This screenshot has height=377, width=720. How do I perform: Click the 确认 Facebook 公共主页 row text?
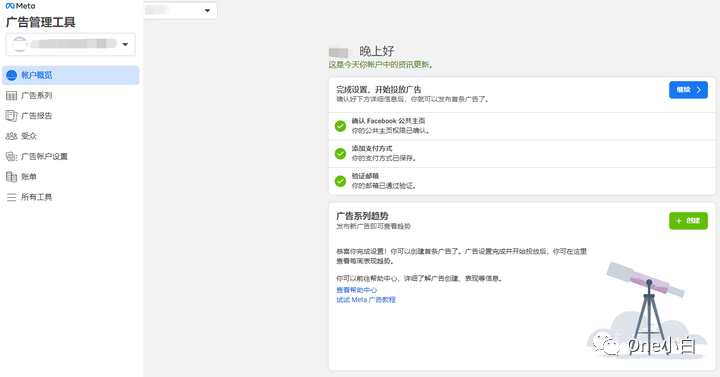point(388,121)
